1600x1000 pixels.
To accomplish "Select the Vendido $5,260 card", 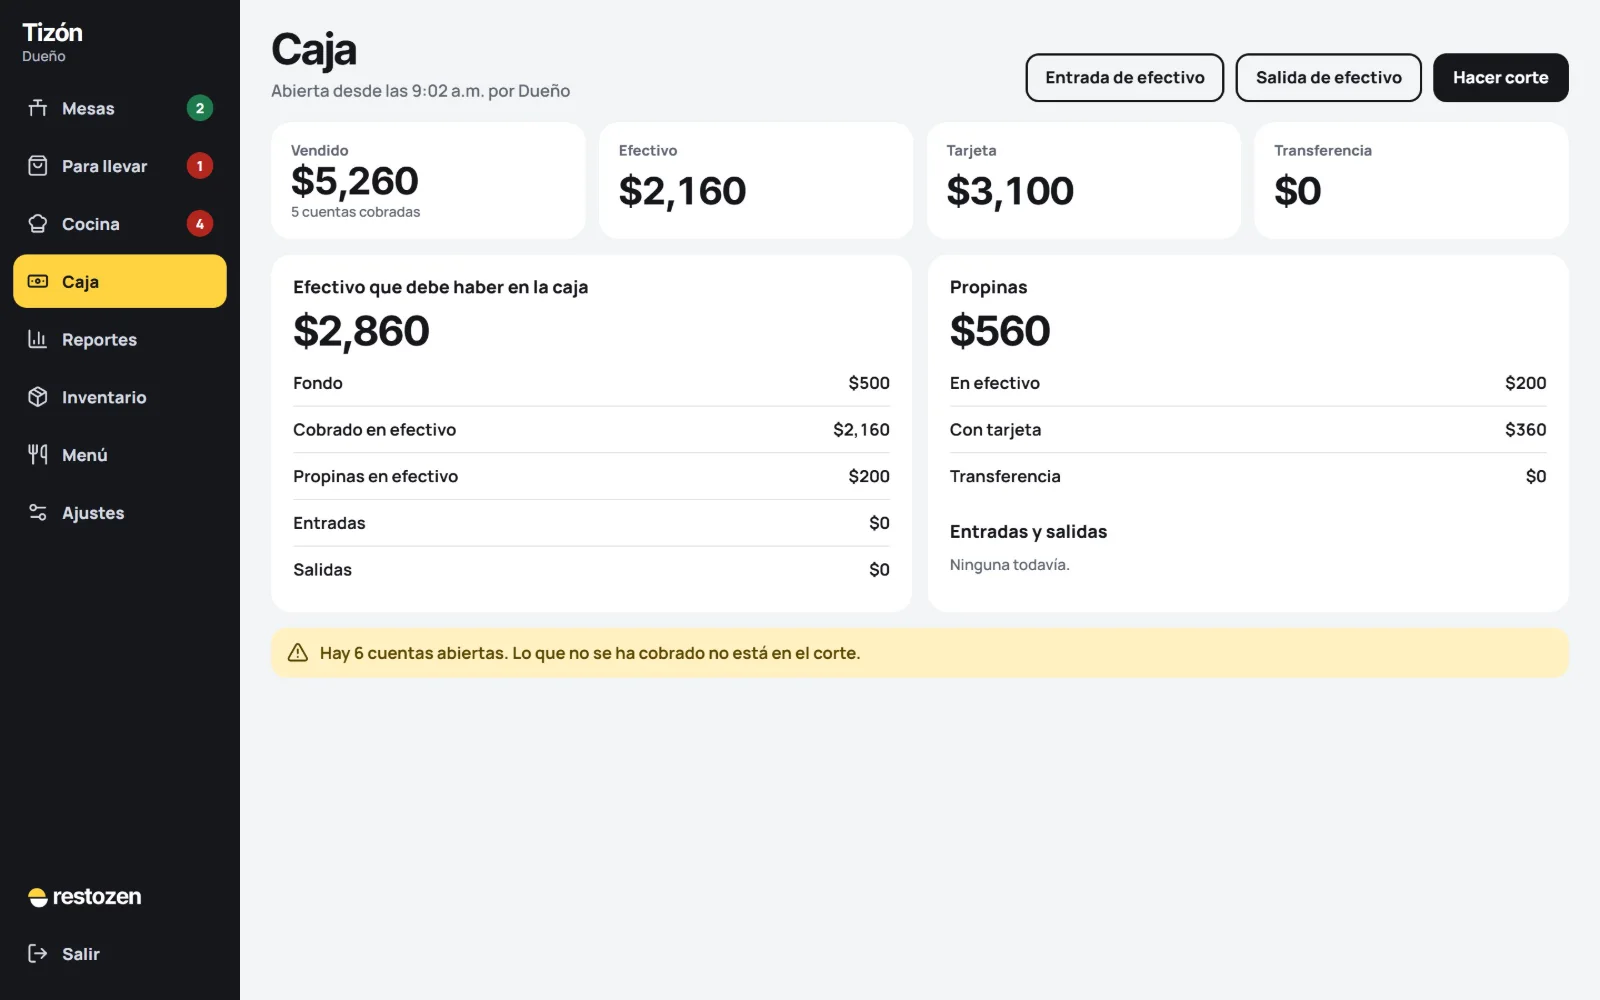I will pyautogui.click(x=428, y=181).
